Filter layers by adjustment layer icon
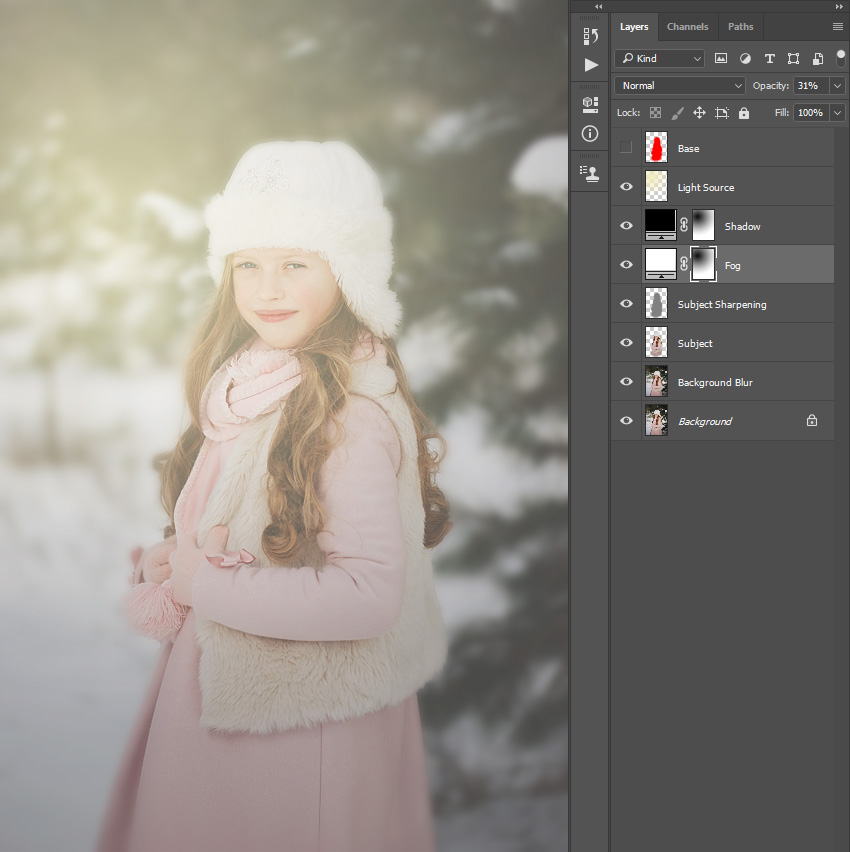Viewport: 850px width, 852px height. click(745, 59)
